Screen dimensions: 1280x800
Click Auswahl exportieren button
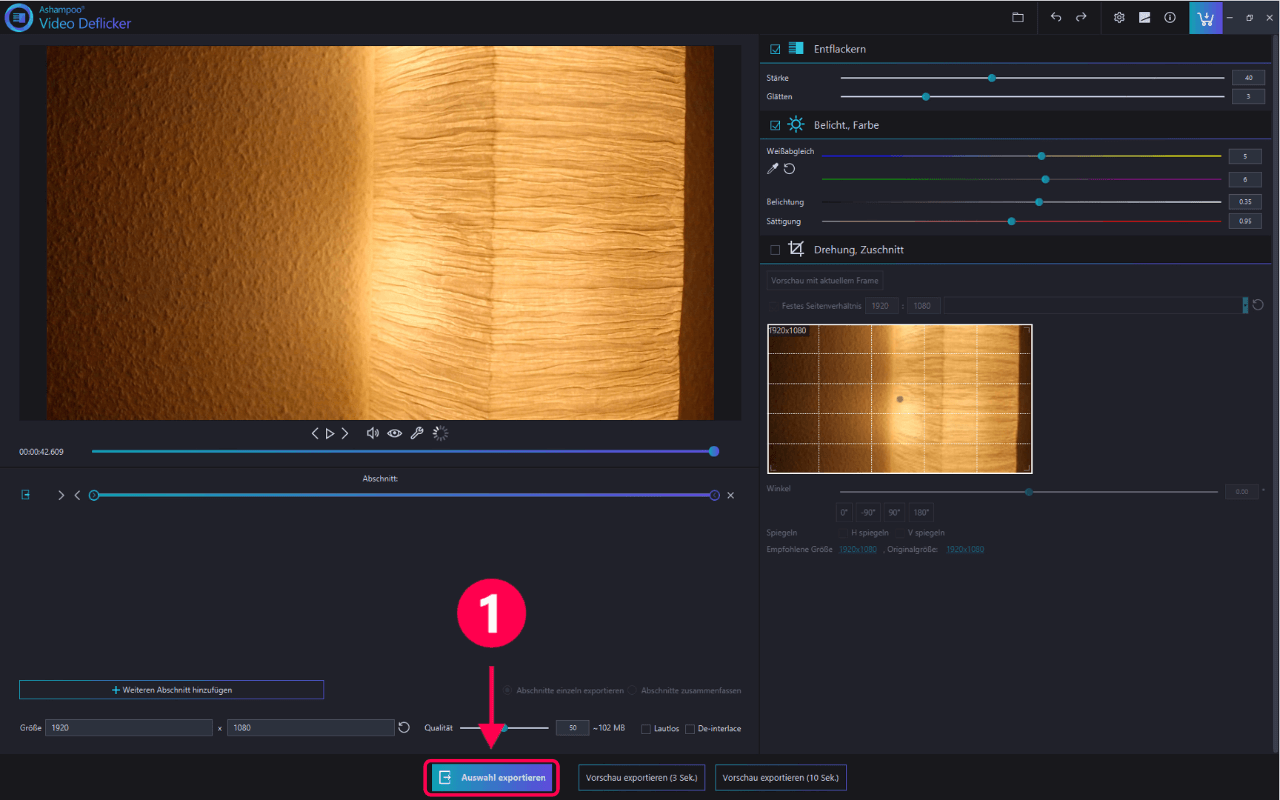click(x=494, y=777)
